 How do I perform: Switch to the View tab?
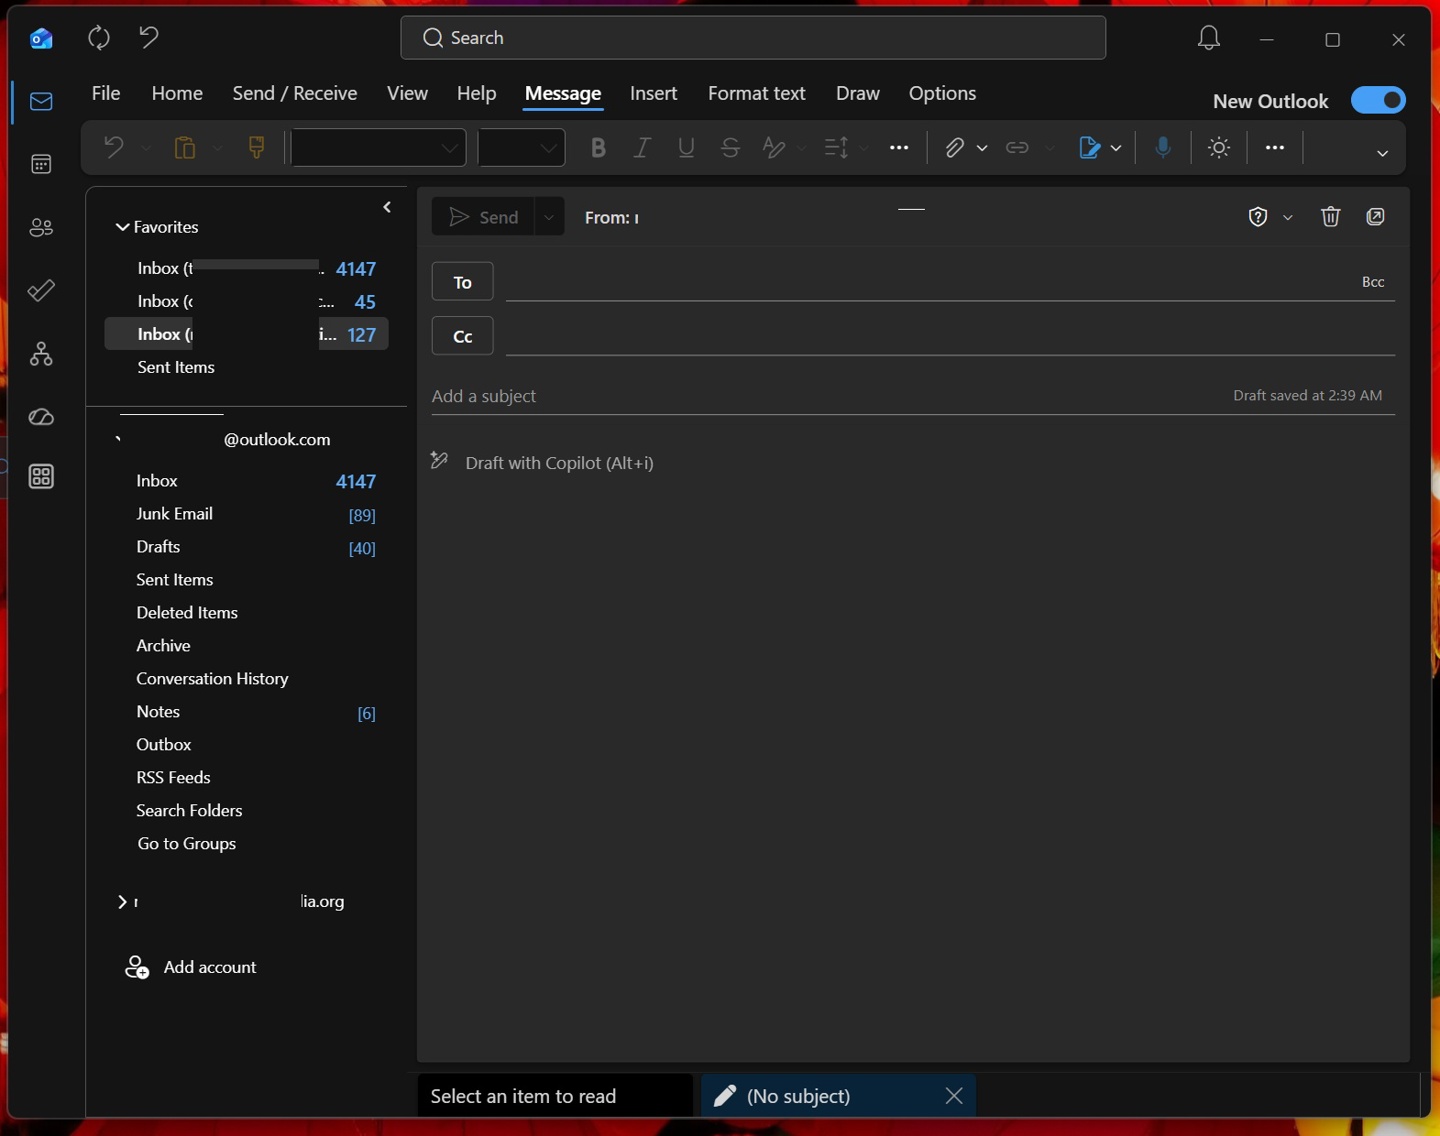coord(407,93)
